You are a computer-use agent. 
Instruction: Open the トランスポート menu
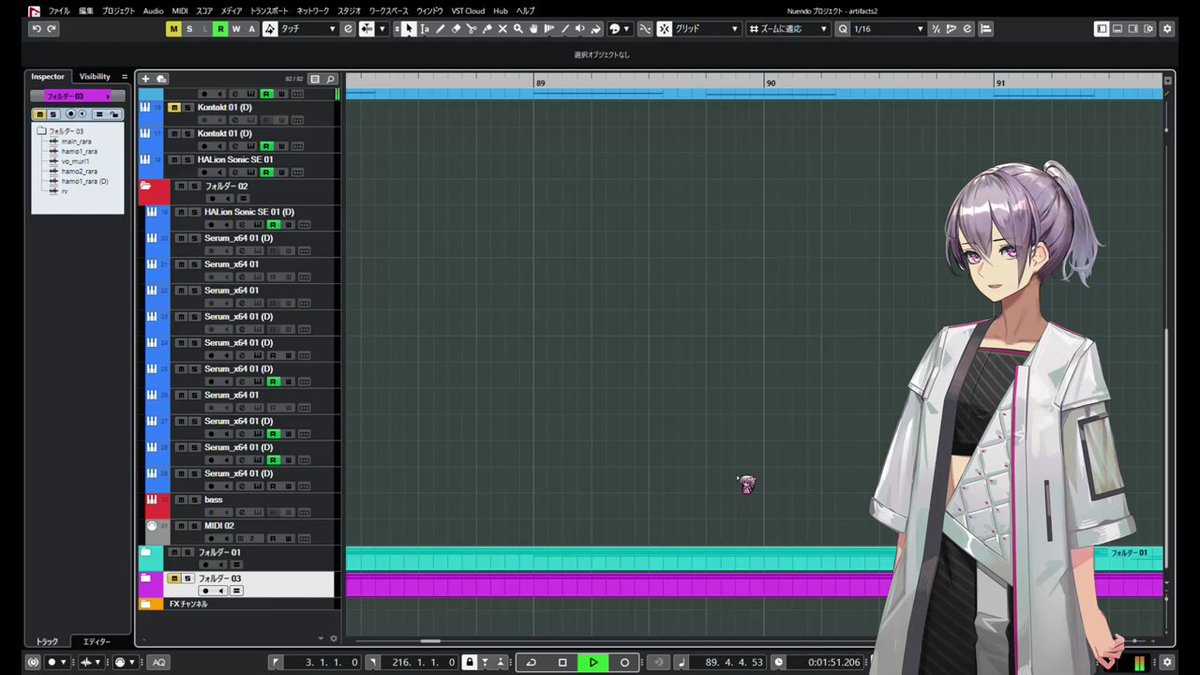tap(268, 10)
